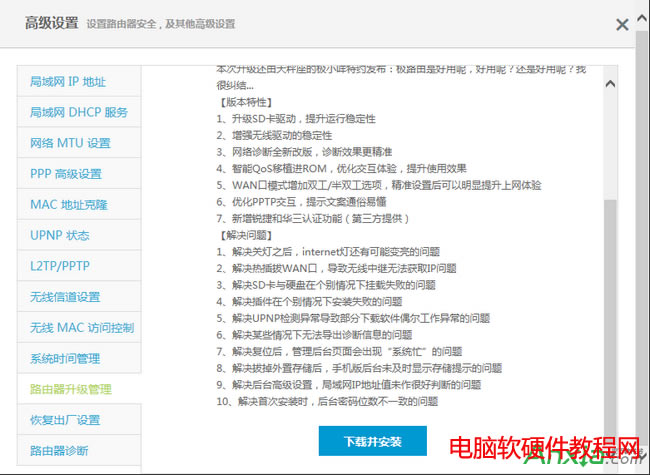Click the 下载并安装 button
This screenshot has width=650, height=475.
tap(373, 441)
